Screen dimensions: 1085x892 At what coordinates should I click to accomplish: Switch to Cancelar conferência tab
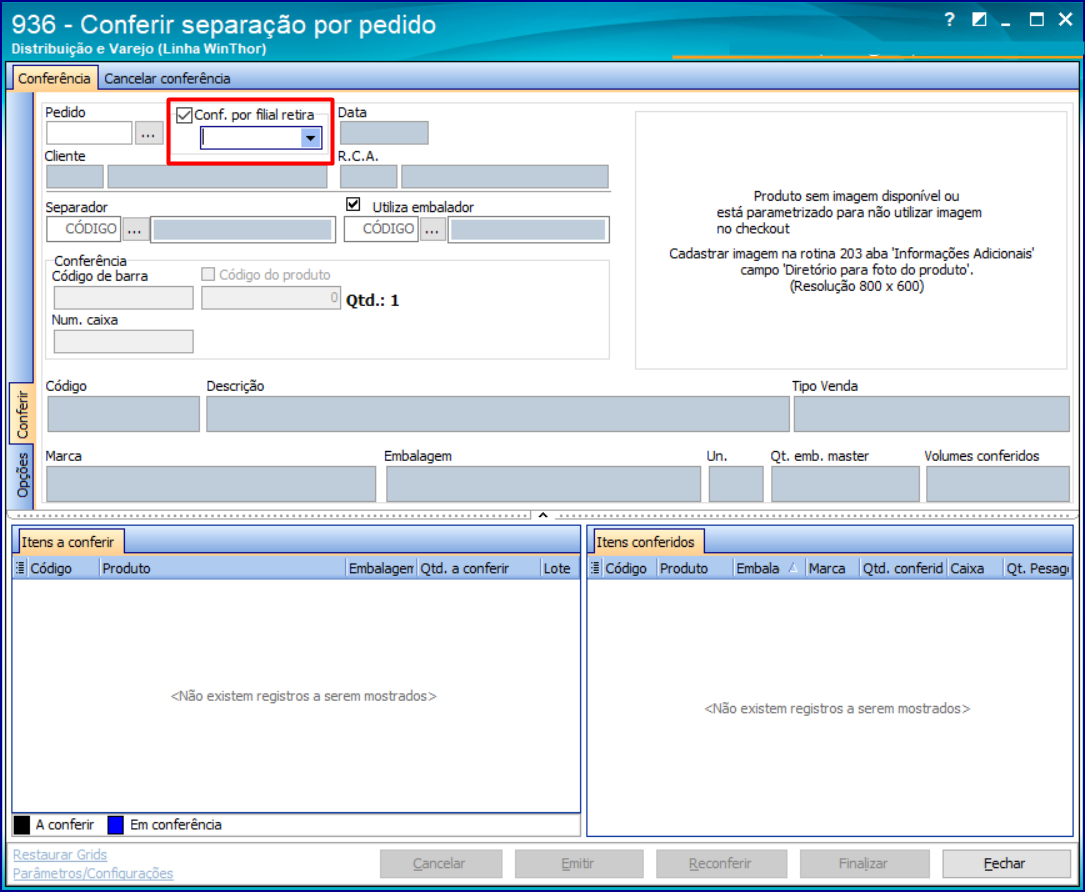click(167, 78)
